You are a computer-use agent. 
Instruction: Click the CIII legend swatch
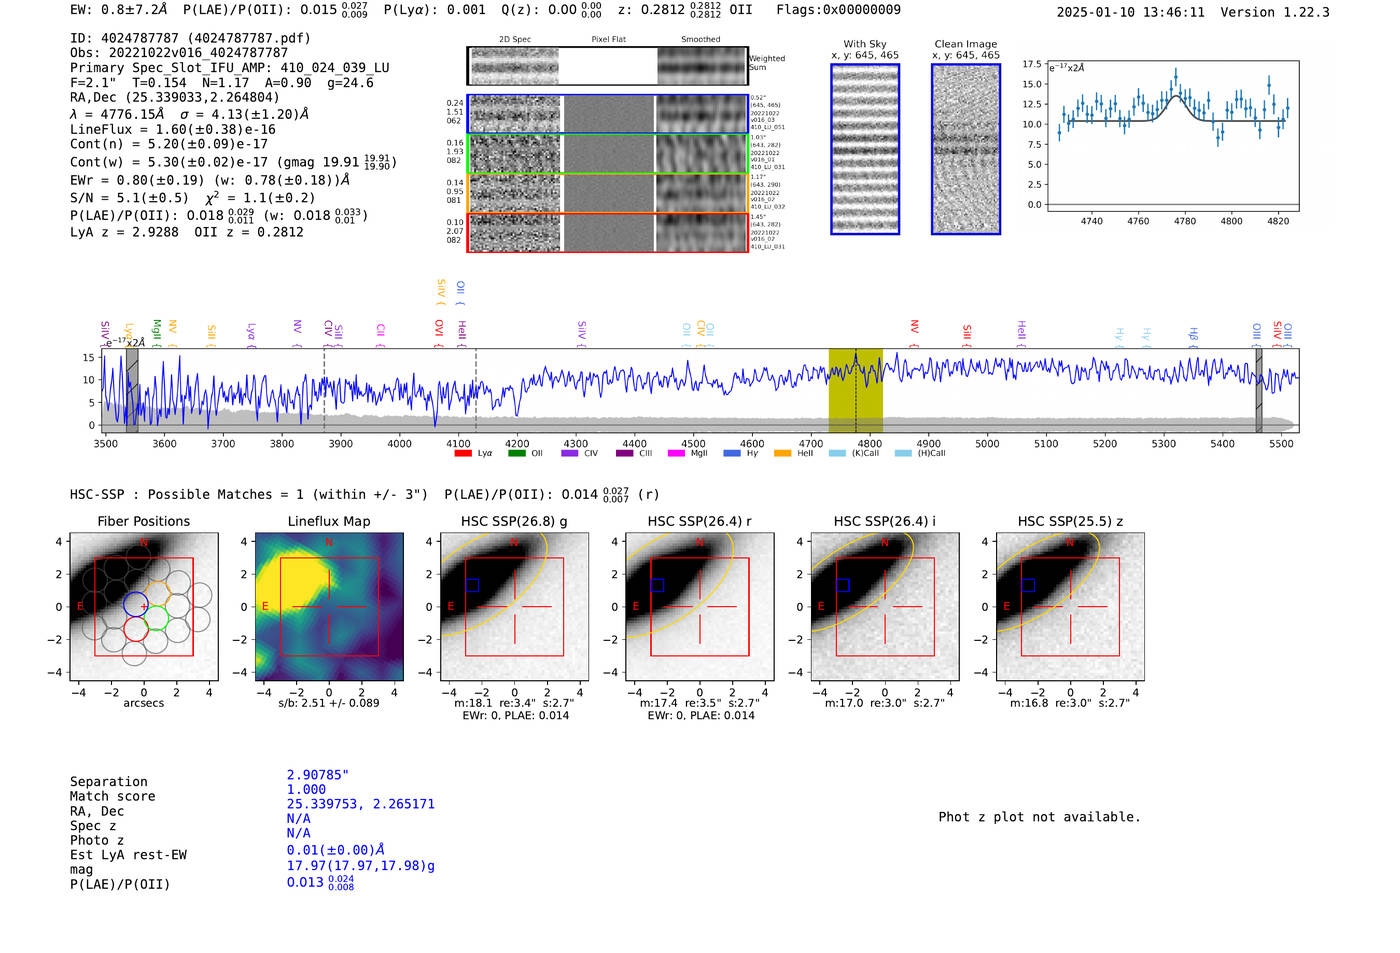coord(625,453)
